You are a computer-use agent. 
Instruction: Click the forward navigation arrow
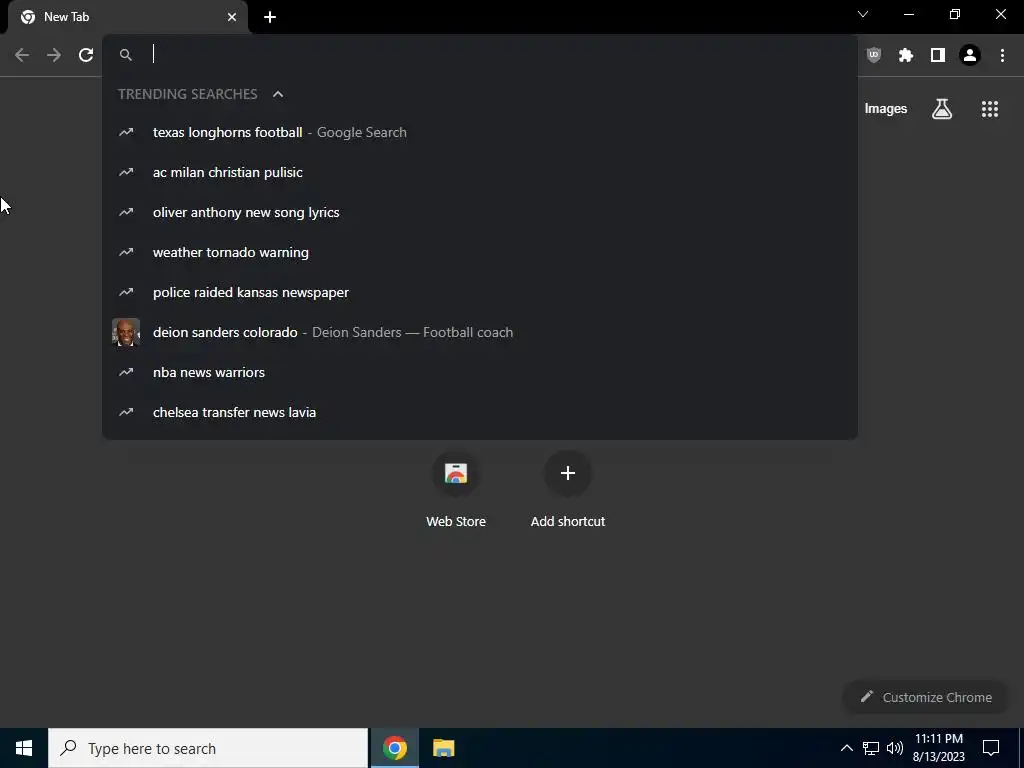pos(54,55)
